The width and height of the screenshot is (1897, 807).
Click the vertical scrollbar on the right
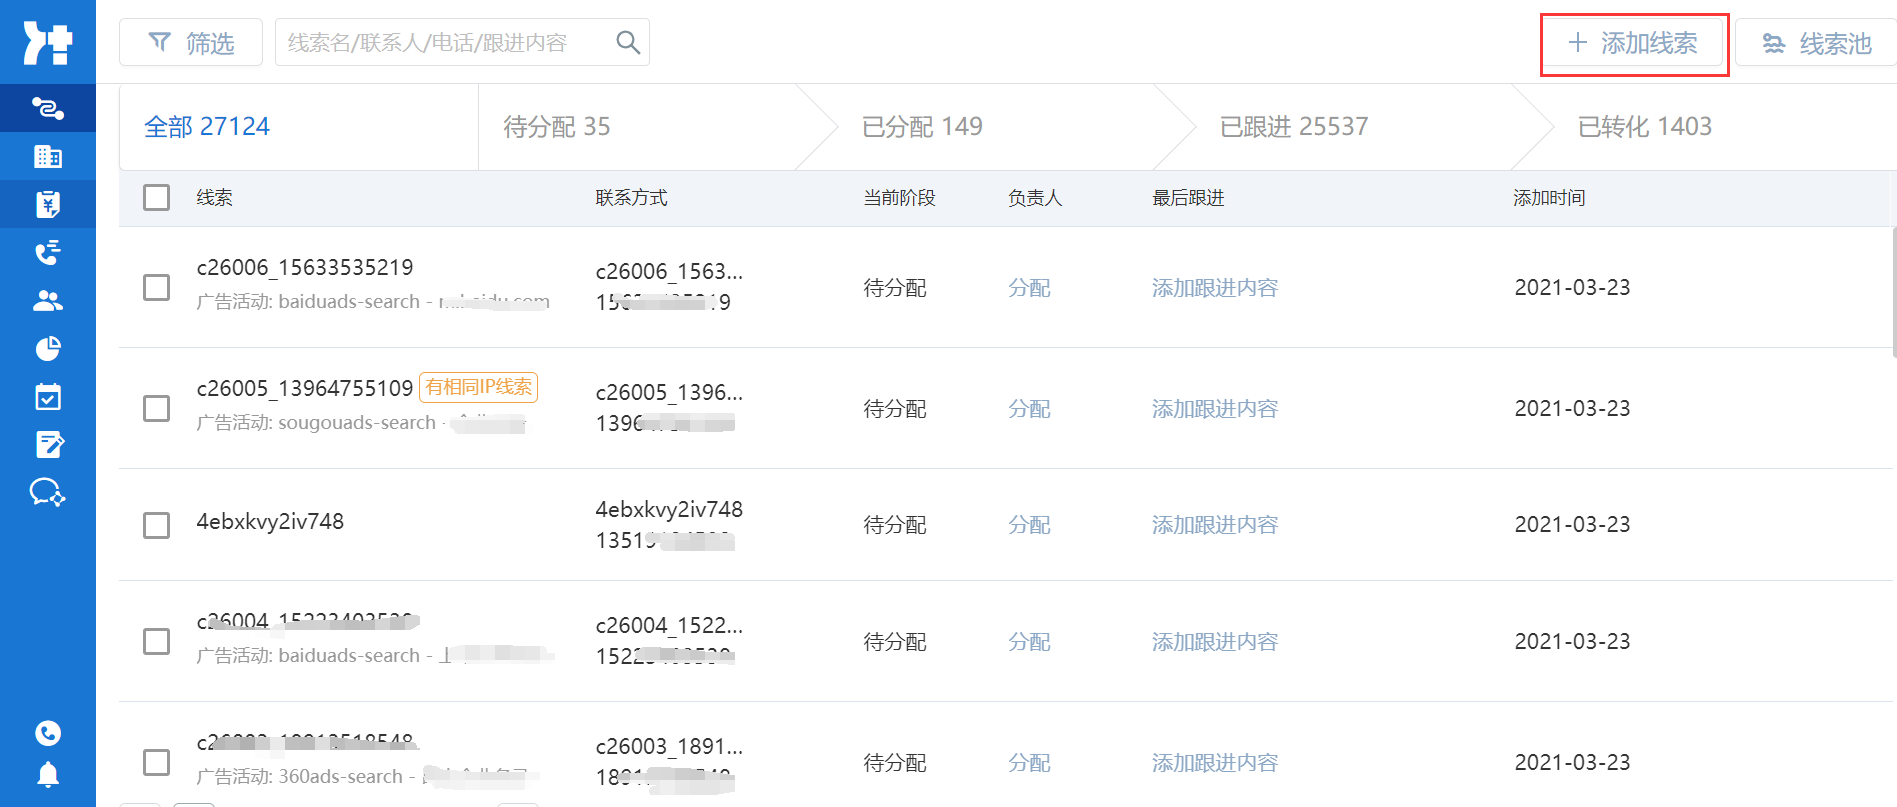(1893, 292)
